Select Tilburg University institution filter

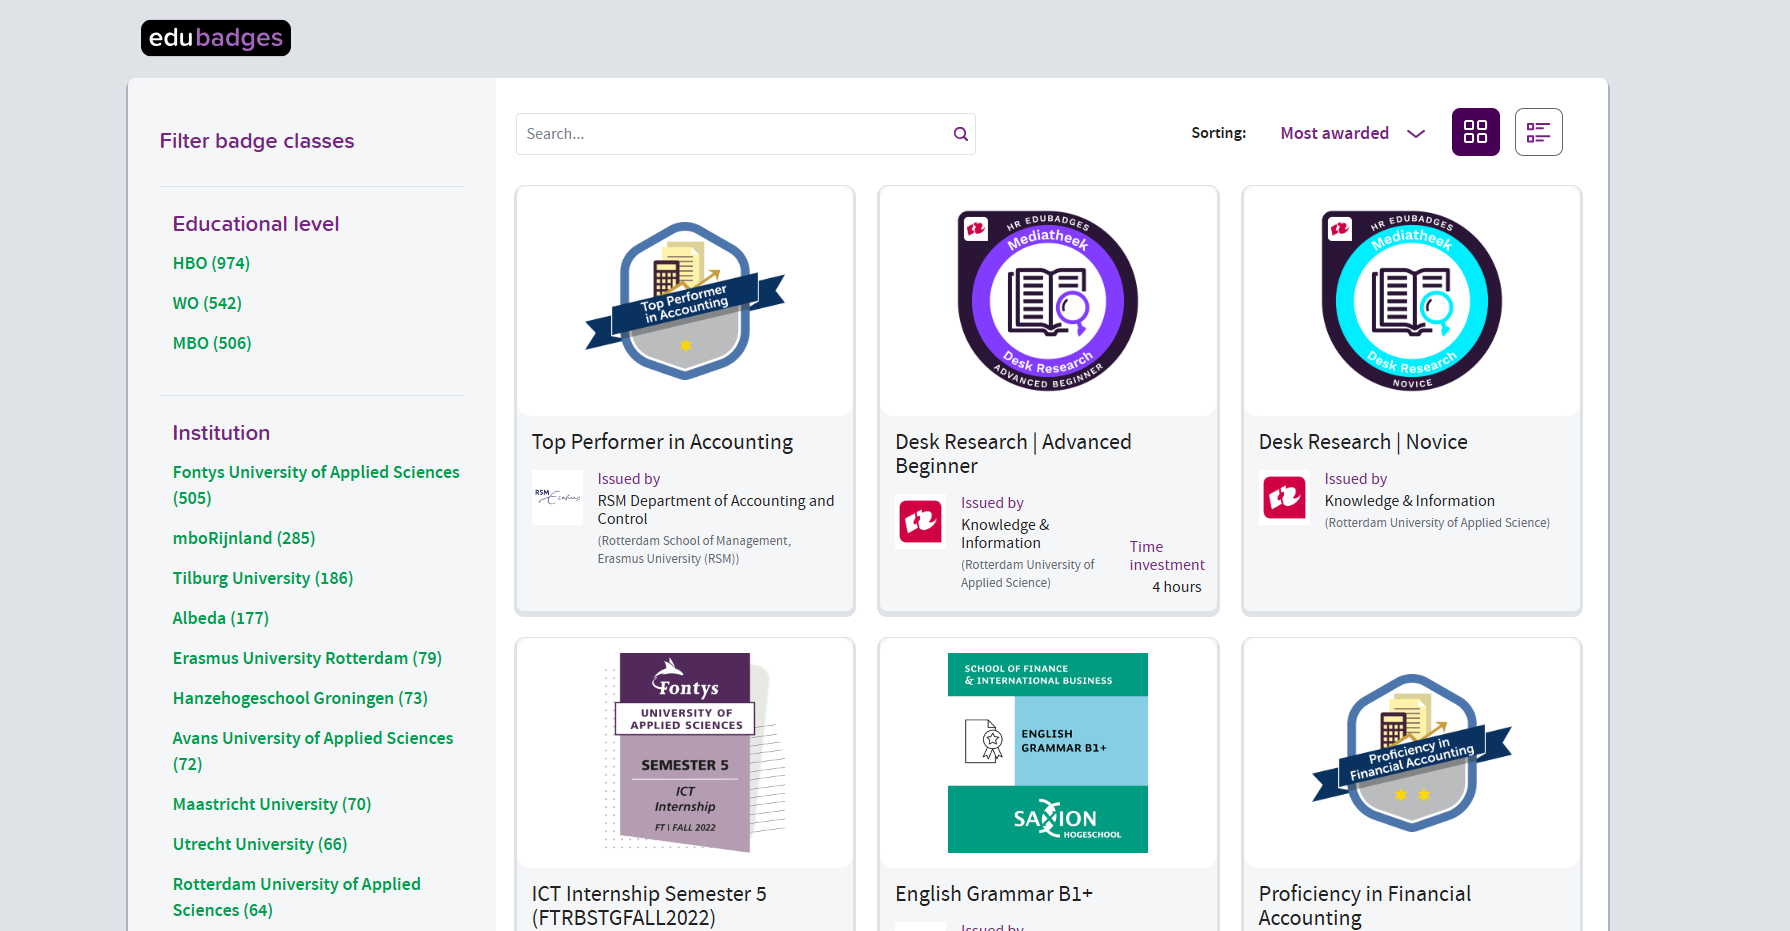tap(262, 578)
